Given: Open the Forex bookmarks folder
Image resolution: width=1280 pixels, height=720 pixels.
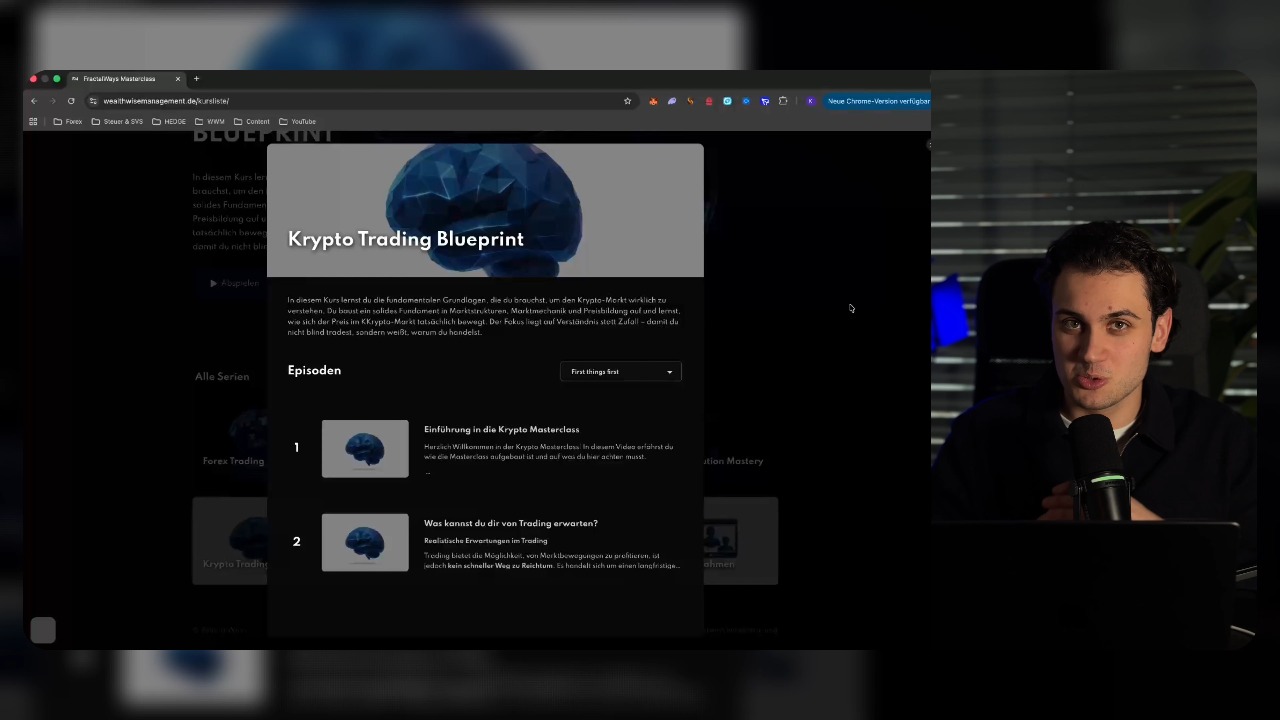Looking at the screenshot, I should pyautogui.click(x=67, y=122).
